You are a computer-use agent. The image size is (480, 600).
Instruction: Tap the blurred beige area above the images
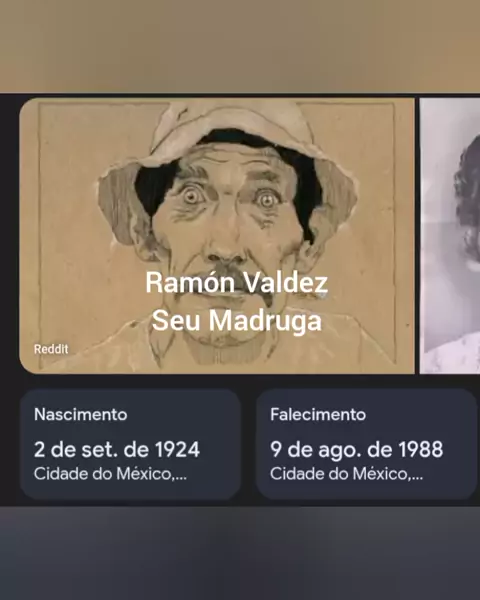tap(240, 46)
